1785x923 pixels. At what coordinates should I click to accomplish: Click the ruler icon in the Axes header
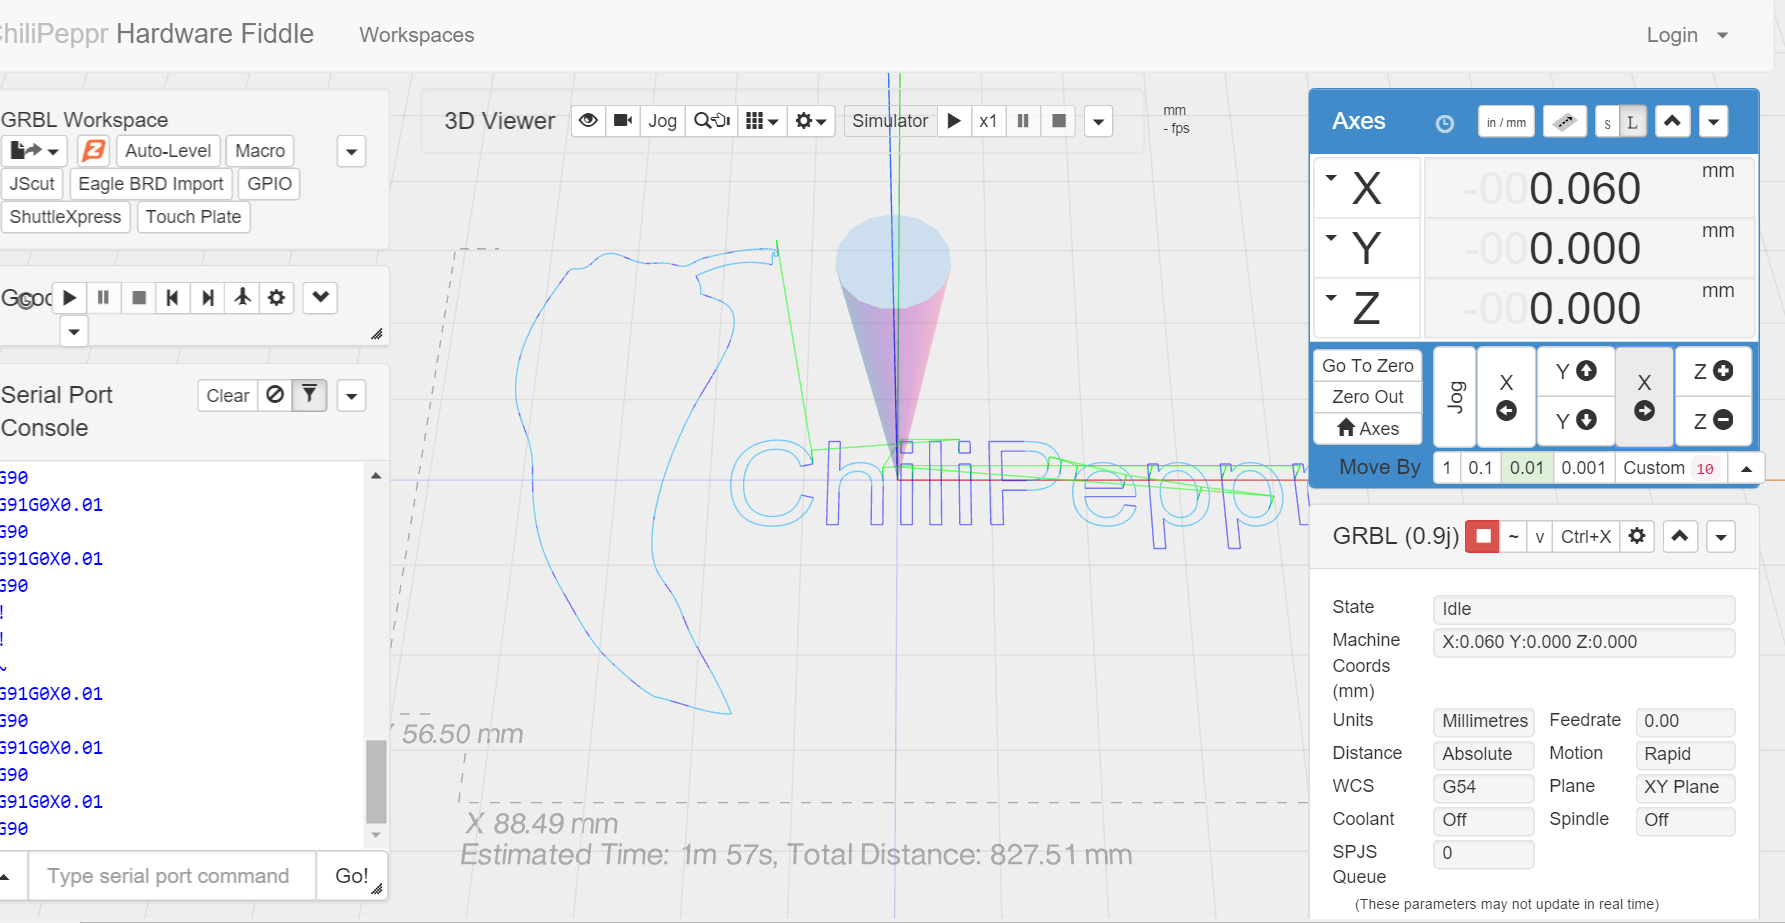(x=1564, y=122)
